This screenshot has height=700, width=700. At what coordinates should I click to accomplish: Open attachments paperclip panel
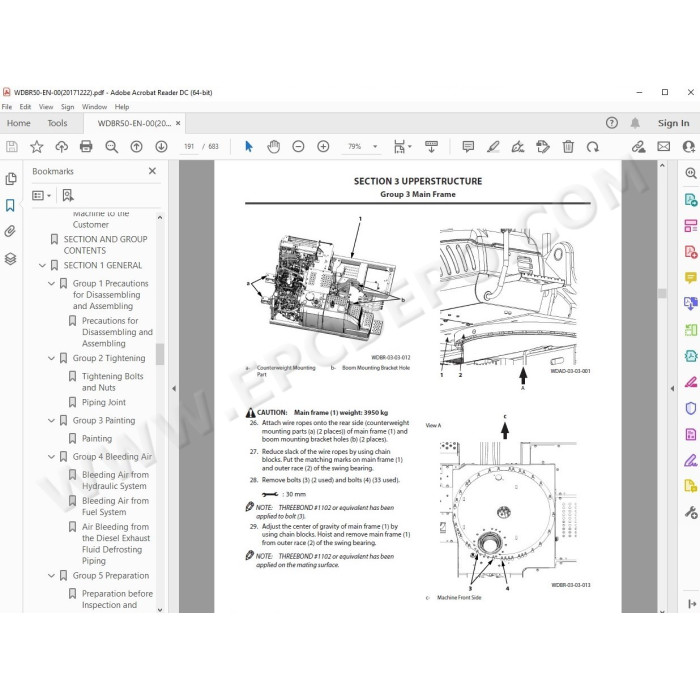point(10,231)
